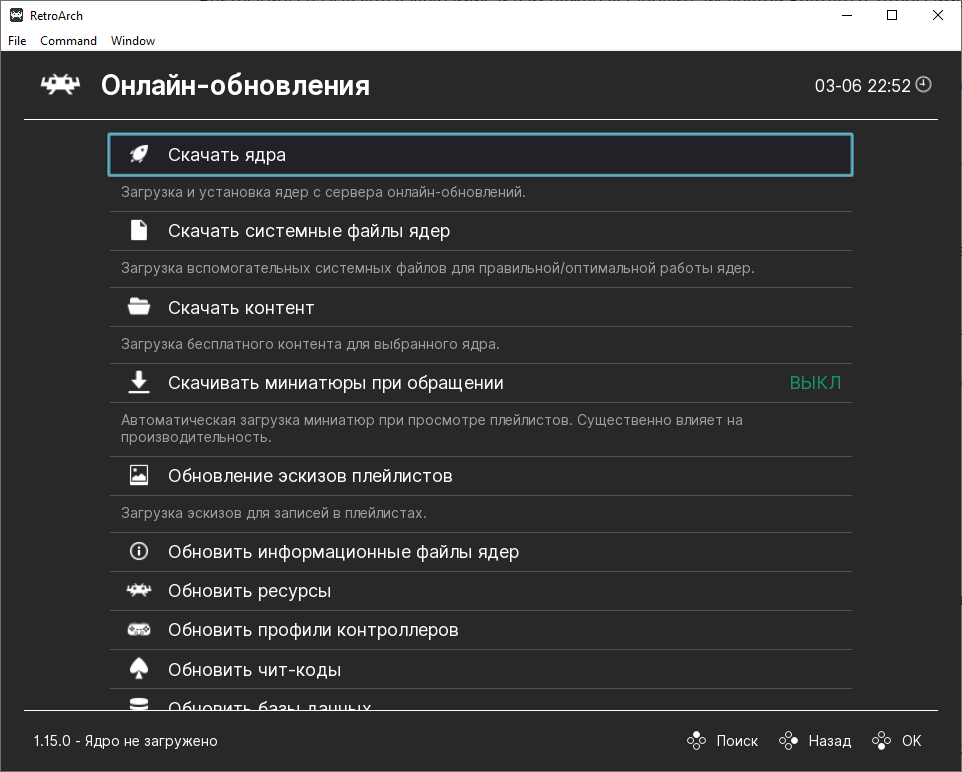Click the Поиск label in footer
The height and width of the screenshot is (772, 962).
[737, 741]
